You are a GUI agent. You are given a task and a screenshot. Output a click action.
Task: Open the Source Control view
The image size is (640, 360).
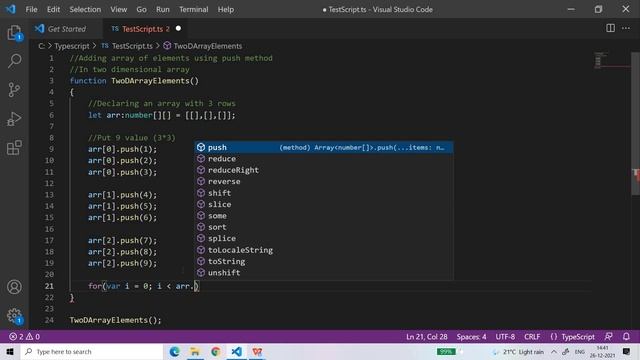(14, 90)
